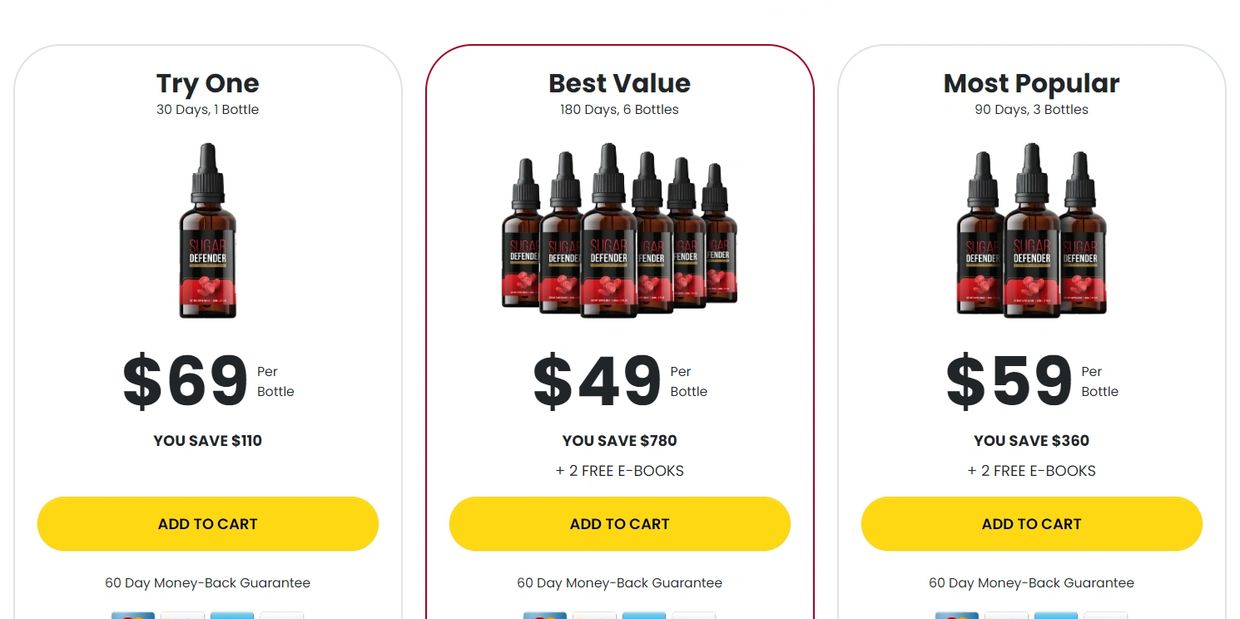The image size is (1240, 619).
Task: Click the 180 Days, 6 Bottles subtitle
Action: point(620,110)
